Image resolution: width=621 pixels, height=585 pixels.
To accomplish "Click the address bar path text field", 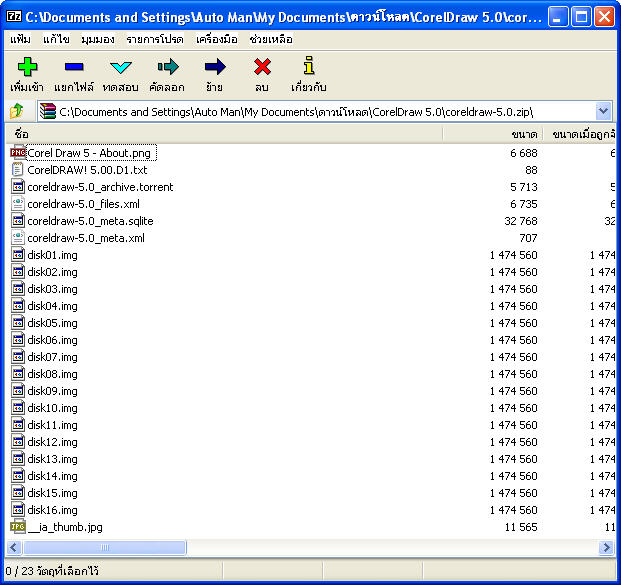I will tap(325, 112).
